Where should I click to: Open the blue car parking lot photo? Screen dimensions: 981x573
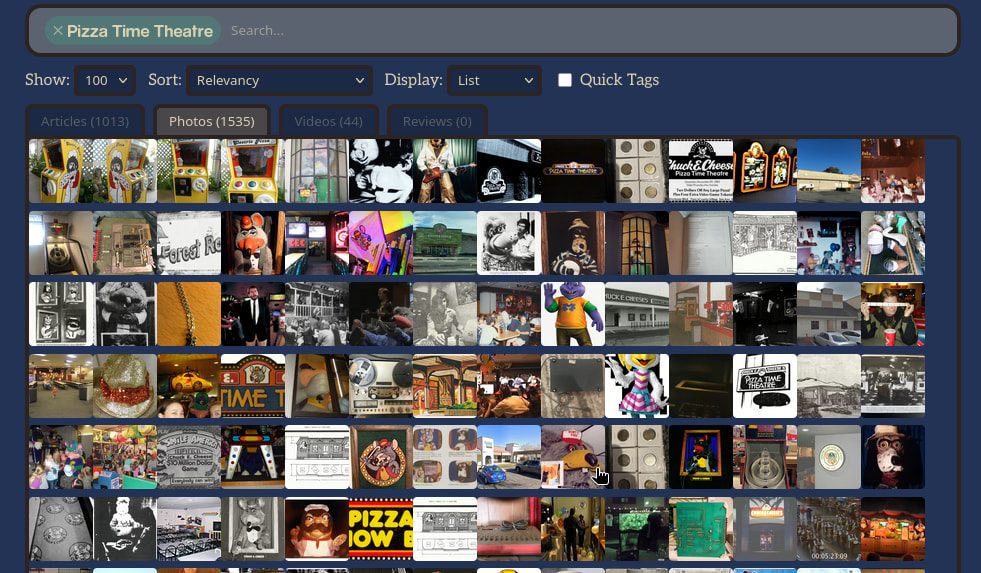tap(509, 458)
